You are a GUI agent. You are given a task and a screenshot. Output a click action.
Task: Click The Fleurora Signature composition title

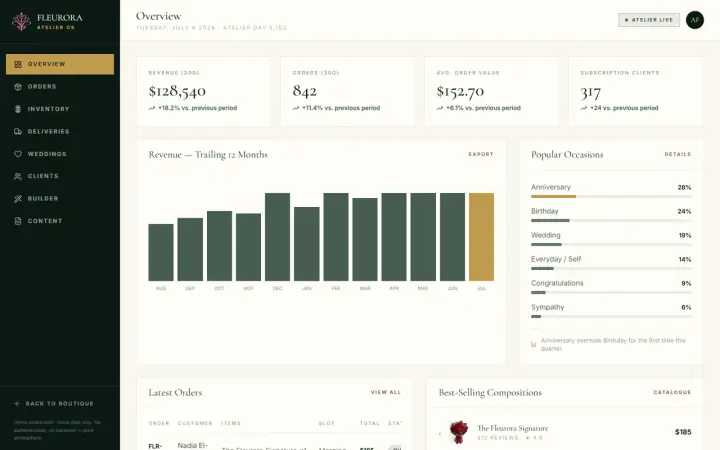click(x=512, y=428)
